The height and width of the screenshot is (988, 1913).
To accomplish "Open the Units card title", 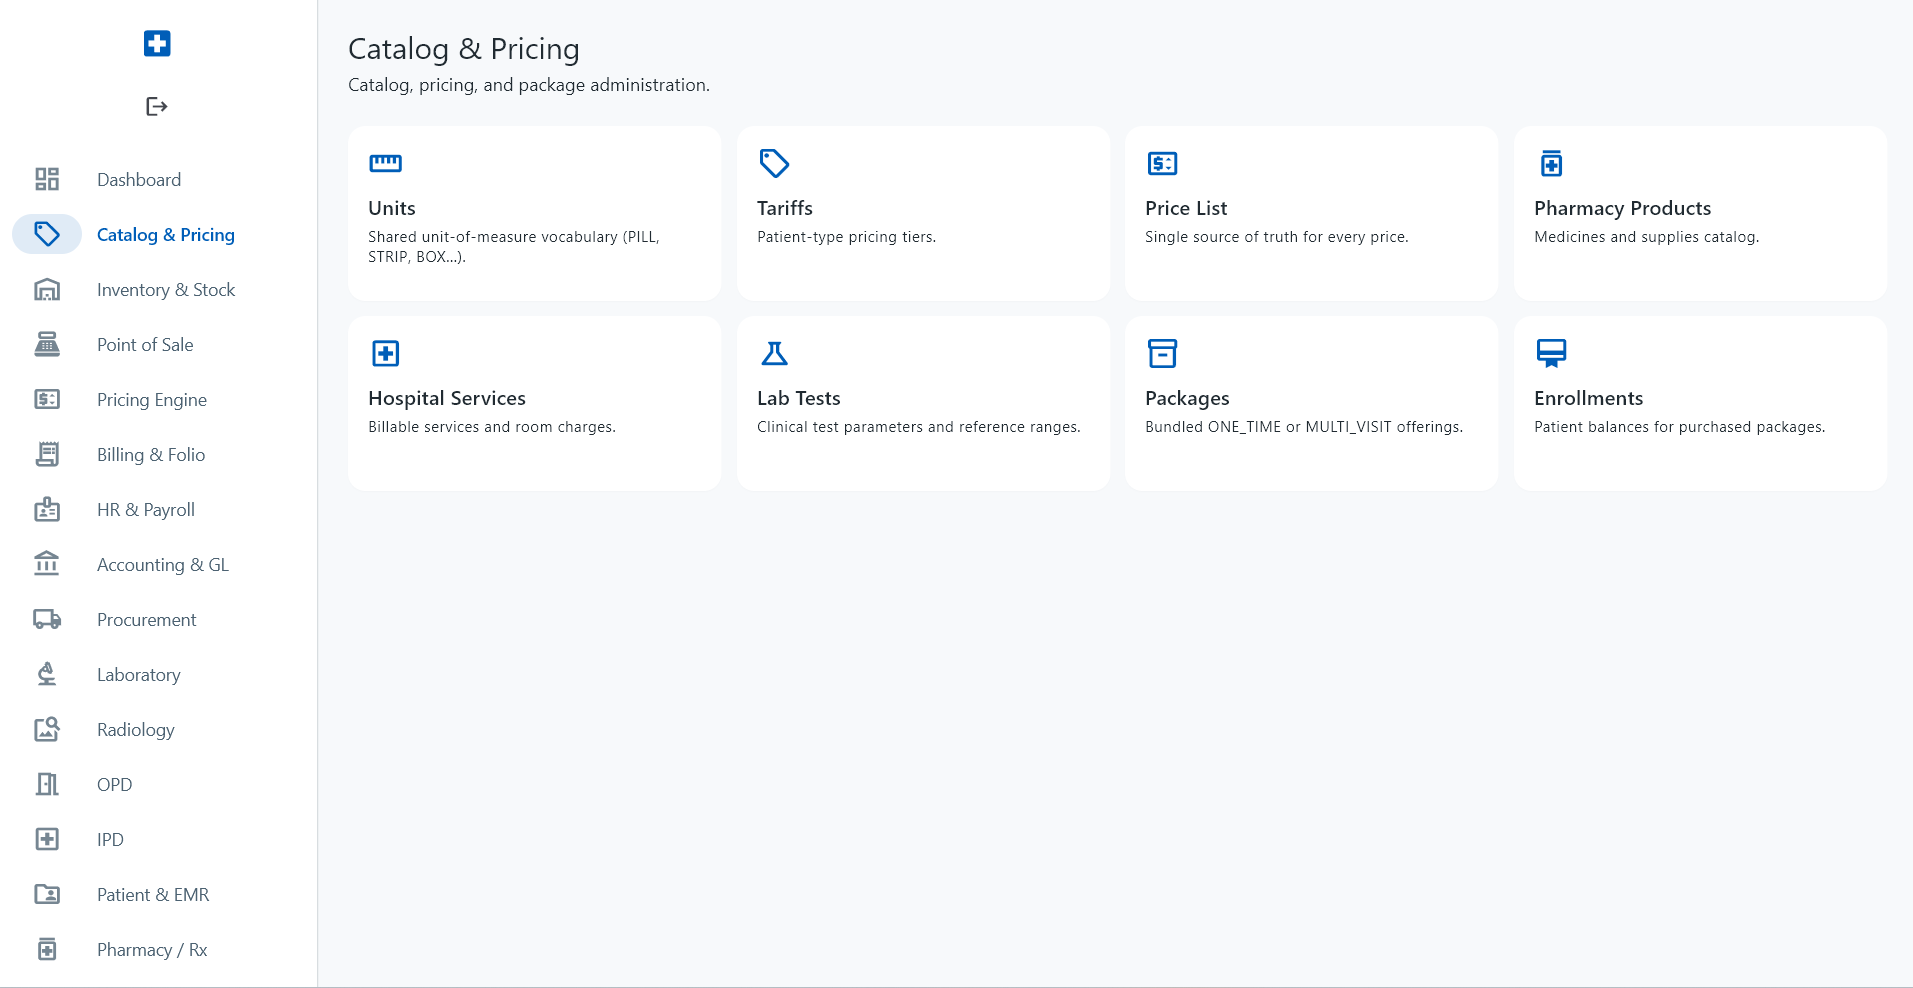I will click(392, 208).
